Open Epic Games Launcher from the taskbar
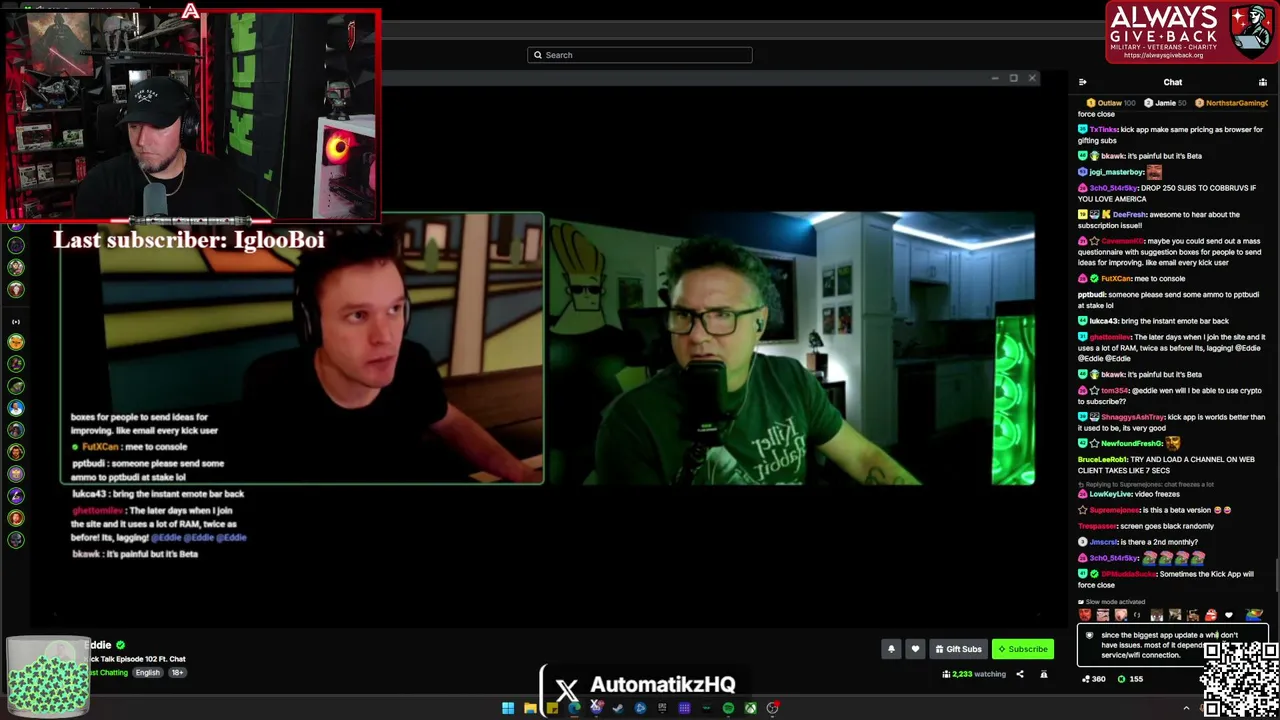Viewport: 1280px width, 720px height. pos(662,708)
